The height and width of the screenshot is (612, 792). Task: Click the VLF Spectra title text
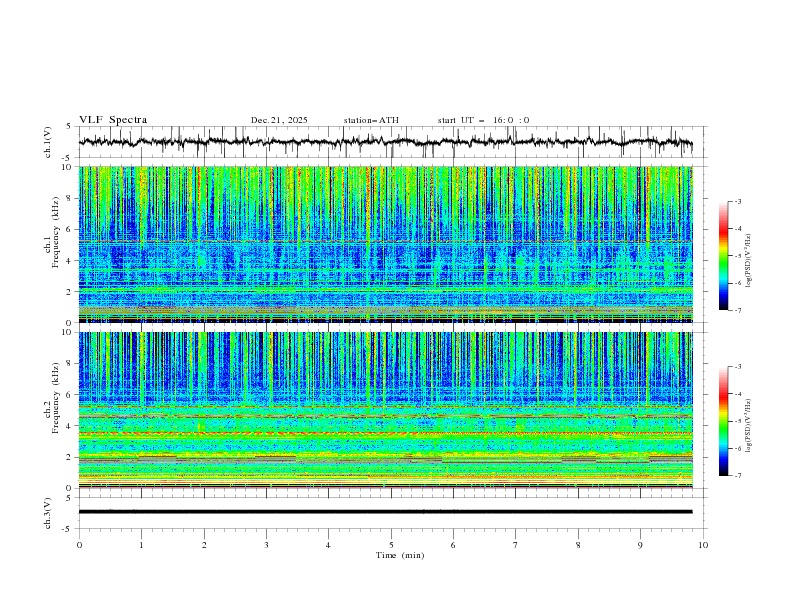pyautogui.click(x=113, y=119)
